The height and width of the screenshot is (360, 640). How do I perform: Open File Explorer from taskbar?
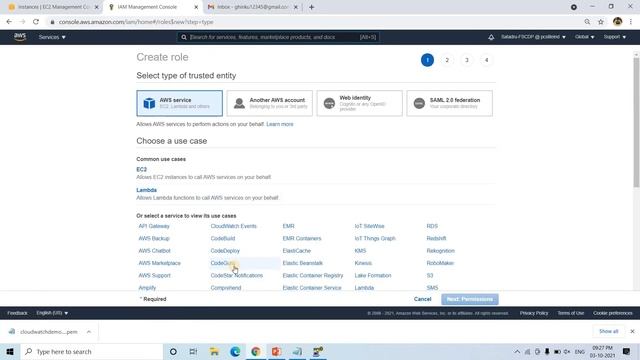(x=214, y=351)
